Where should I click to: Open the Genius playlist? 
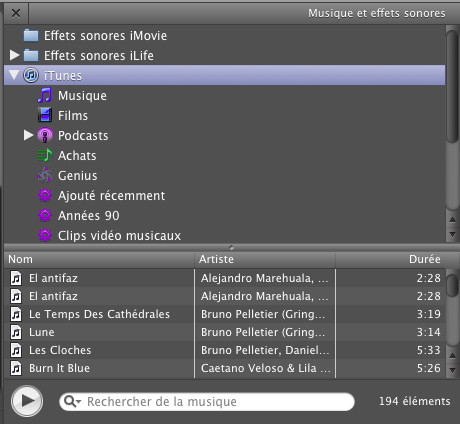click(224, 175)
